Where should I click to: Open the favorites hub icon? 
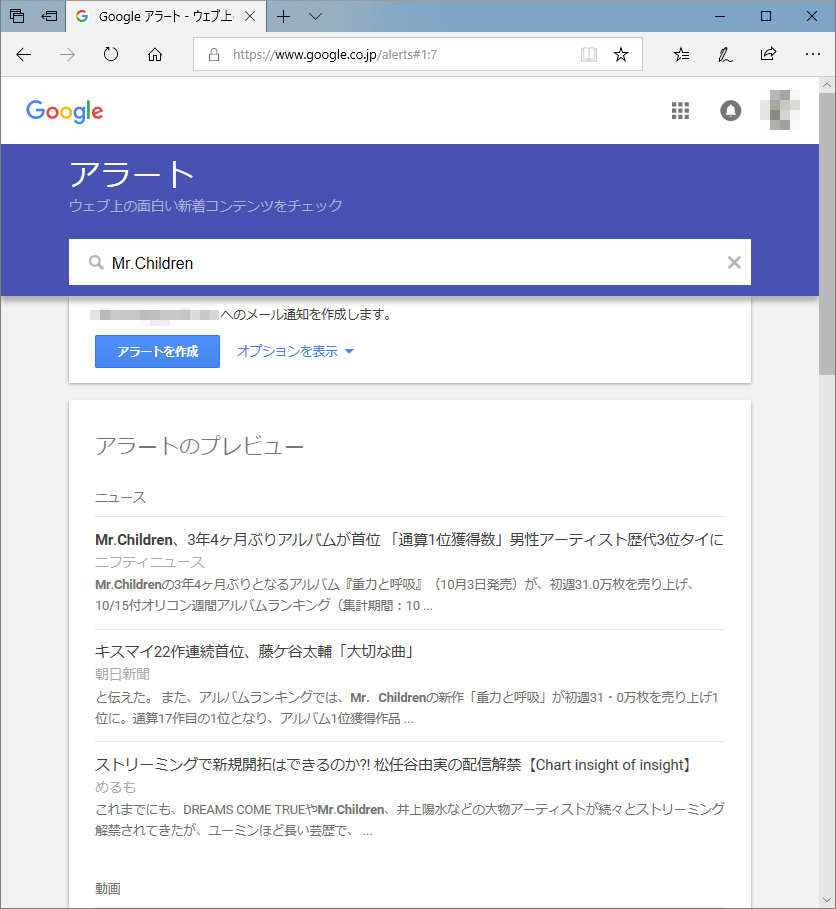point(681,54)
